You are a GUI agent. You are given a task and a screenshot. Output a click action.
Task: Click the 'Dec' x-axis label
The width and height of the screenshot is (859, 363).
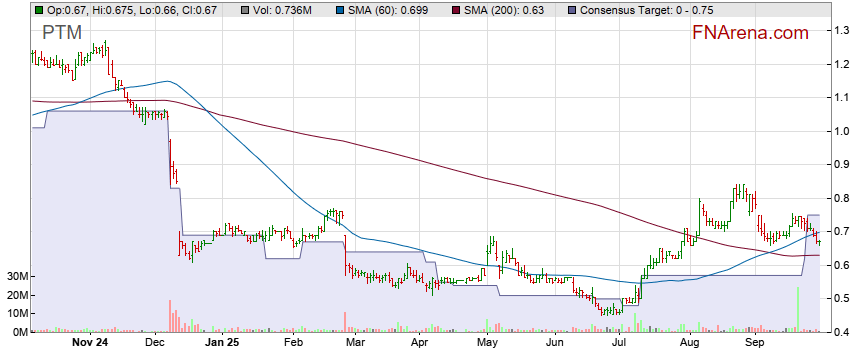156,343
